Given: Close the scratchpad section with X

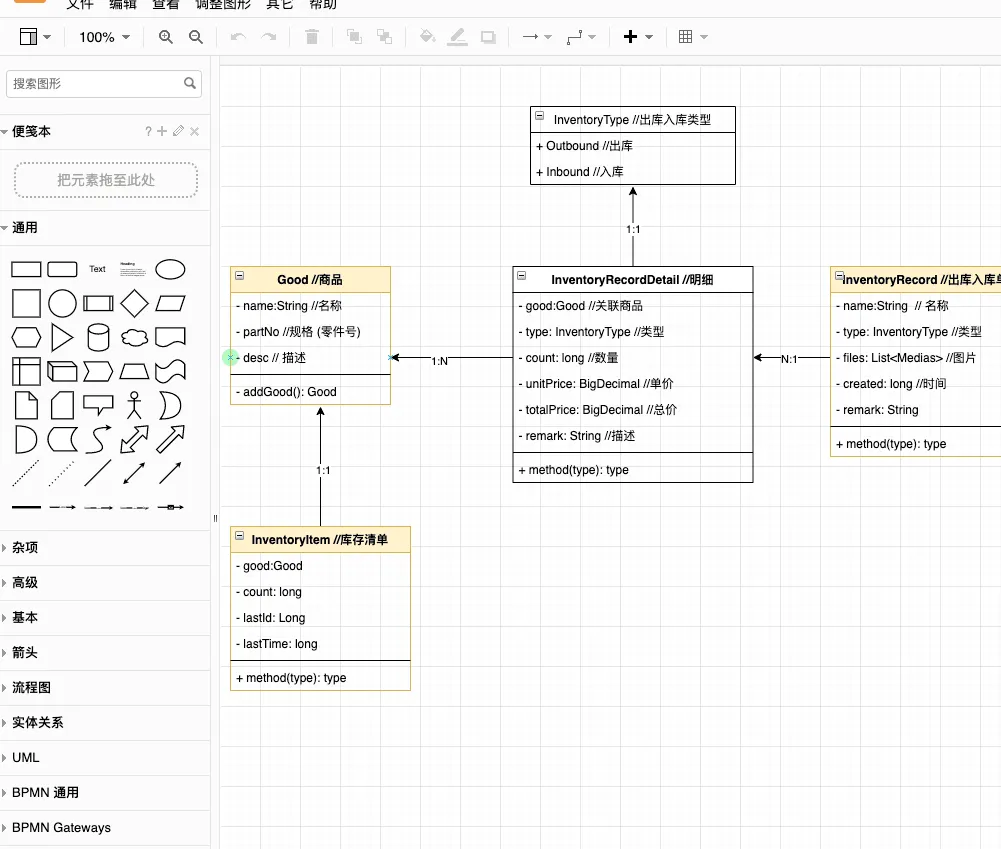Looking at the screenshot, I should pyautogui.click(x=195, y=131).
